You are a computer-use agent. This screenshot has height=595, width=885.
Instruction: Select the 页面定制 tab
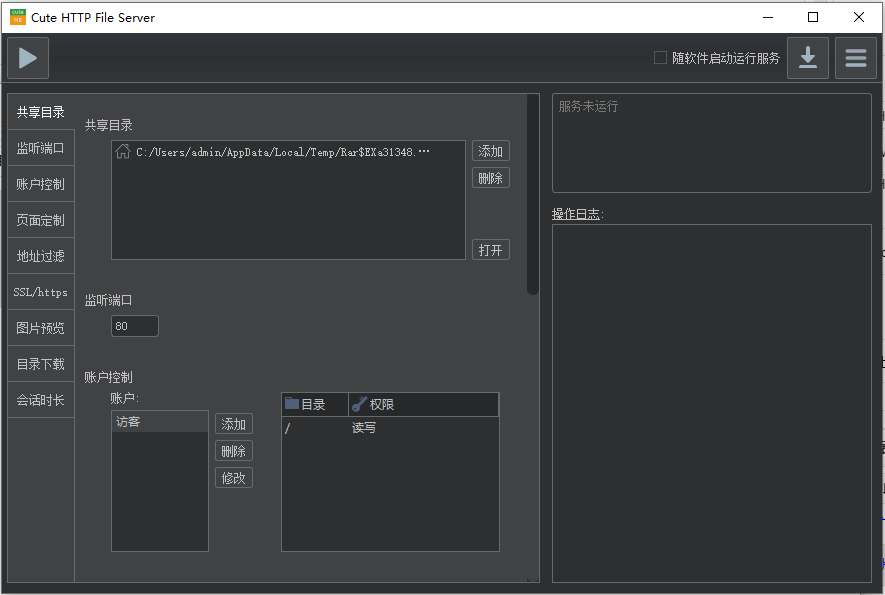pyautogui.click(x=41, y=220)
